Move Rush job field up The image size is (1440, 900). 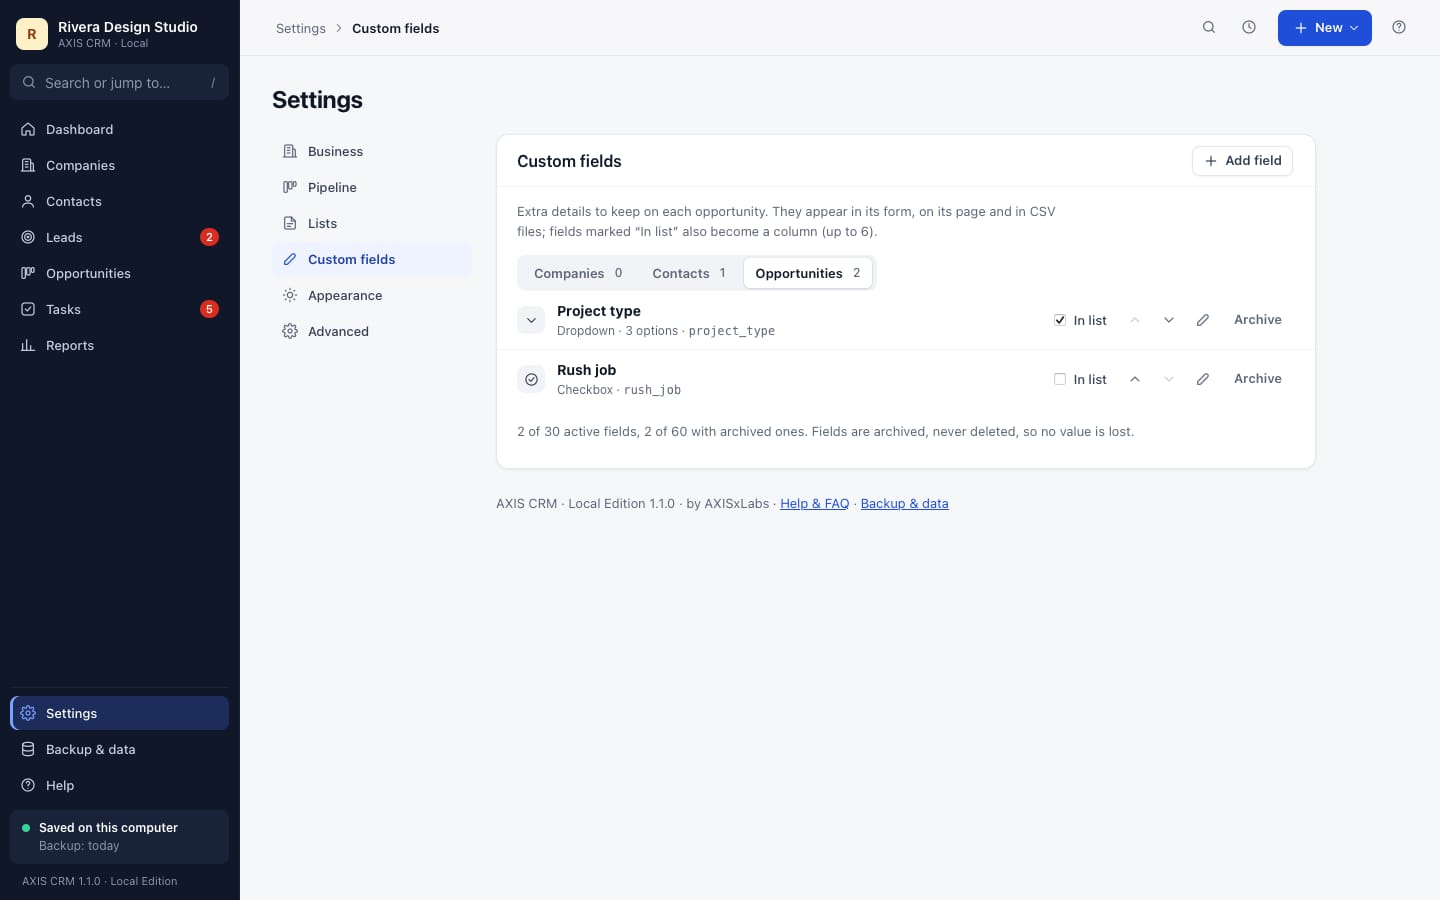click(x=1135, y=379)
